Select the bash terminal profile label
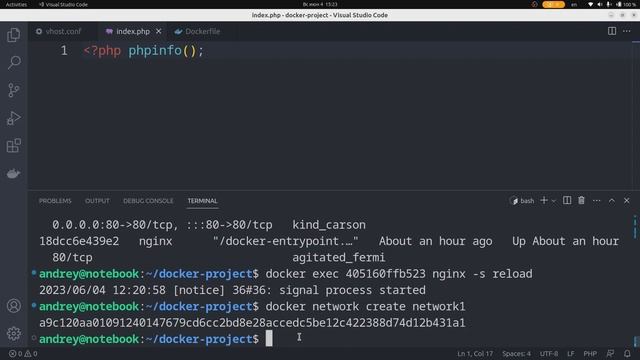 pyautogui.click(x=522, y=201)
